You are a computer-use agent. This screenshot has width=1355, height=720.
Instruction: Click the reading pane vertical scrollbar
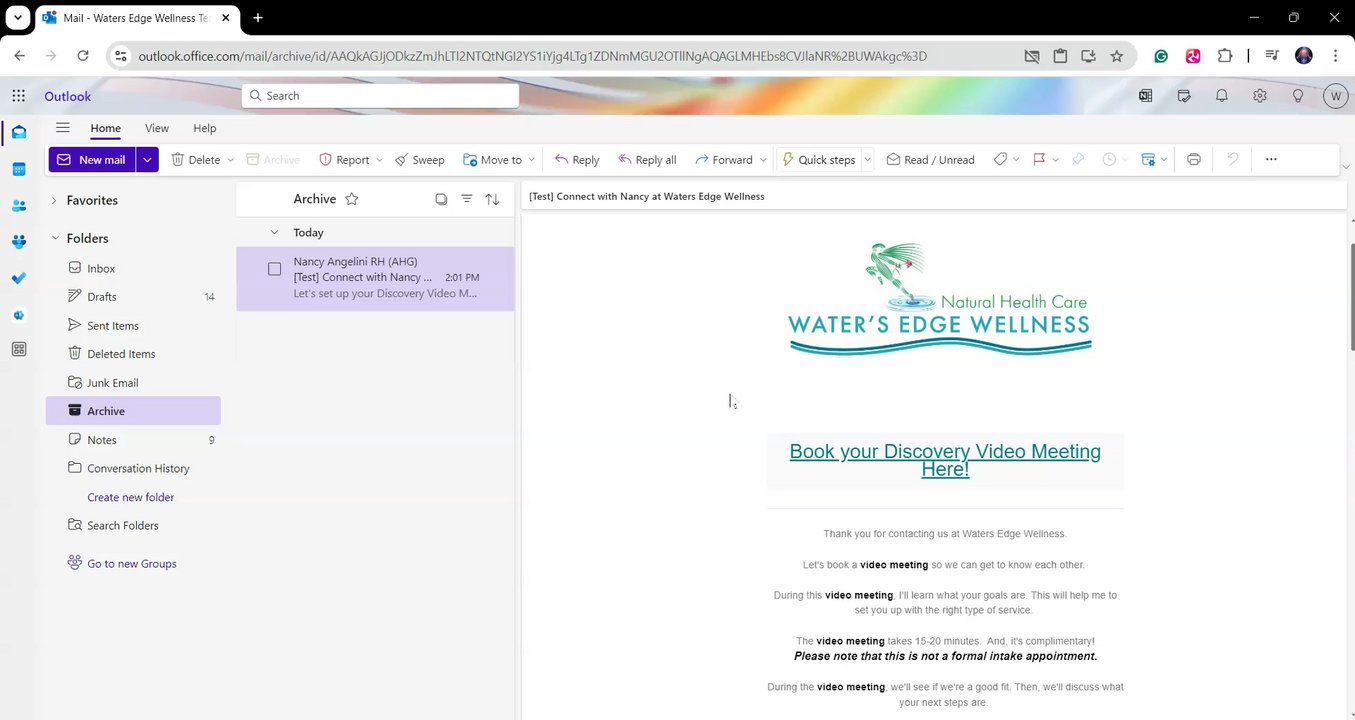(1351, 296)
